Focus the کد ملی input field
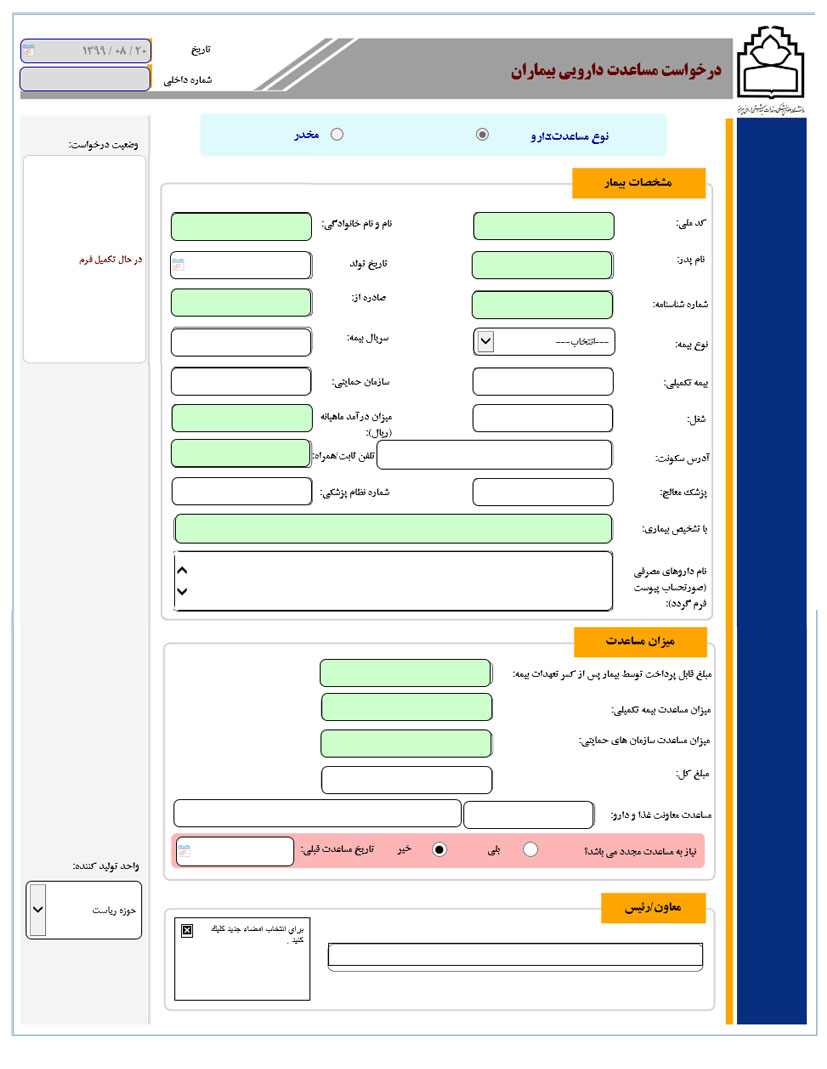 click(x=543, y=226)
